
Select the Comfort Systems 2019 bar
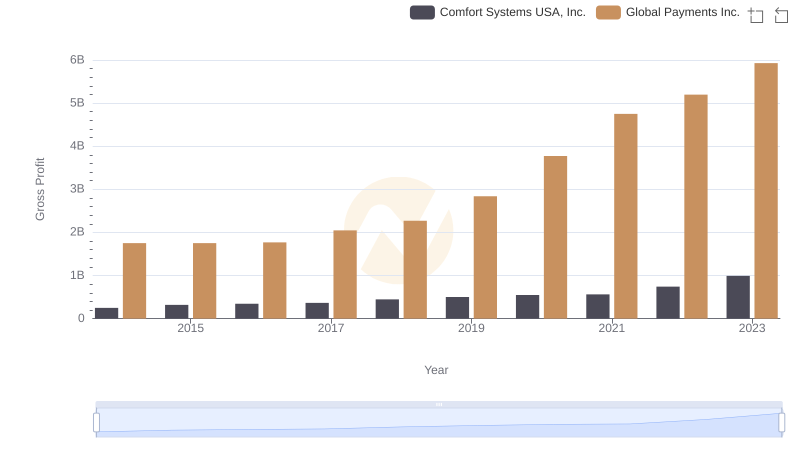click(457, 308)
